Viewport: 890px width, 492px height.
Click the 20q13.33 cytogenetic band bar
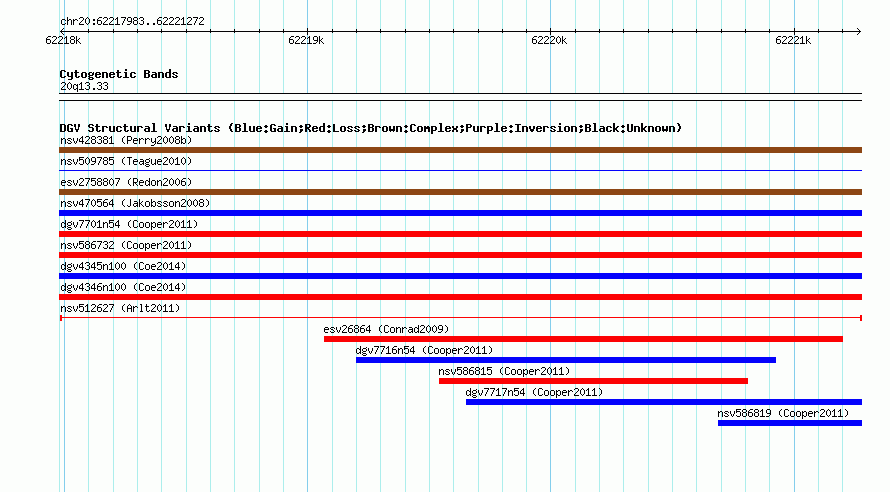click(x=460, y=97)
